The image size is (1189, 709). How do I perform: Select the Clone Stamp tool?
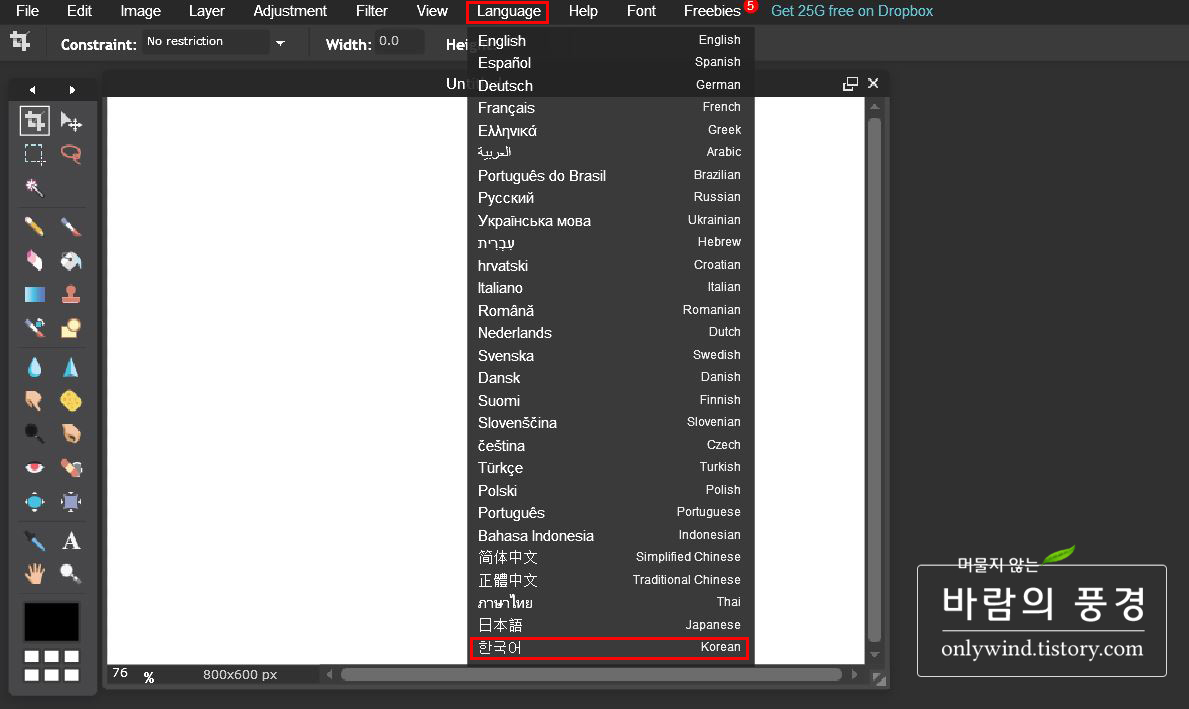click(x=71, y=294)
